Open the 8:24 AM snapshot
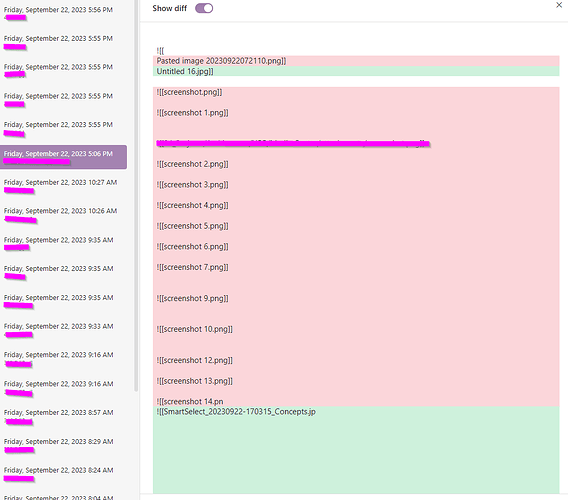Image resolution: width=568 pixels, height=500 pixels. (63, 474)
